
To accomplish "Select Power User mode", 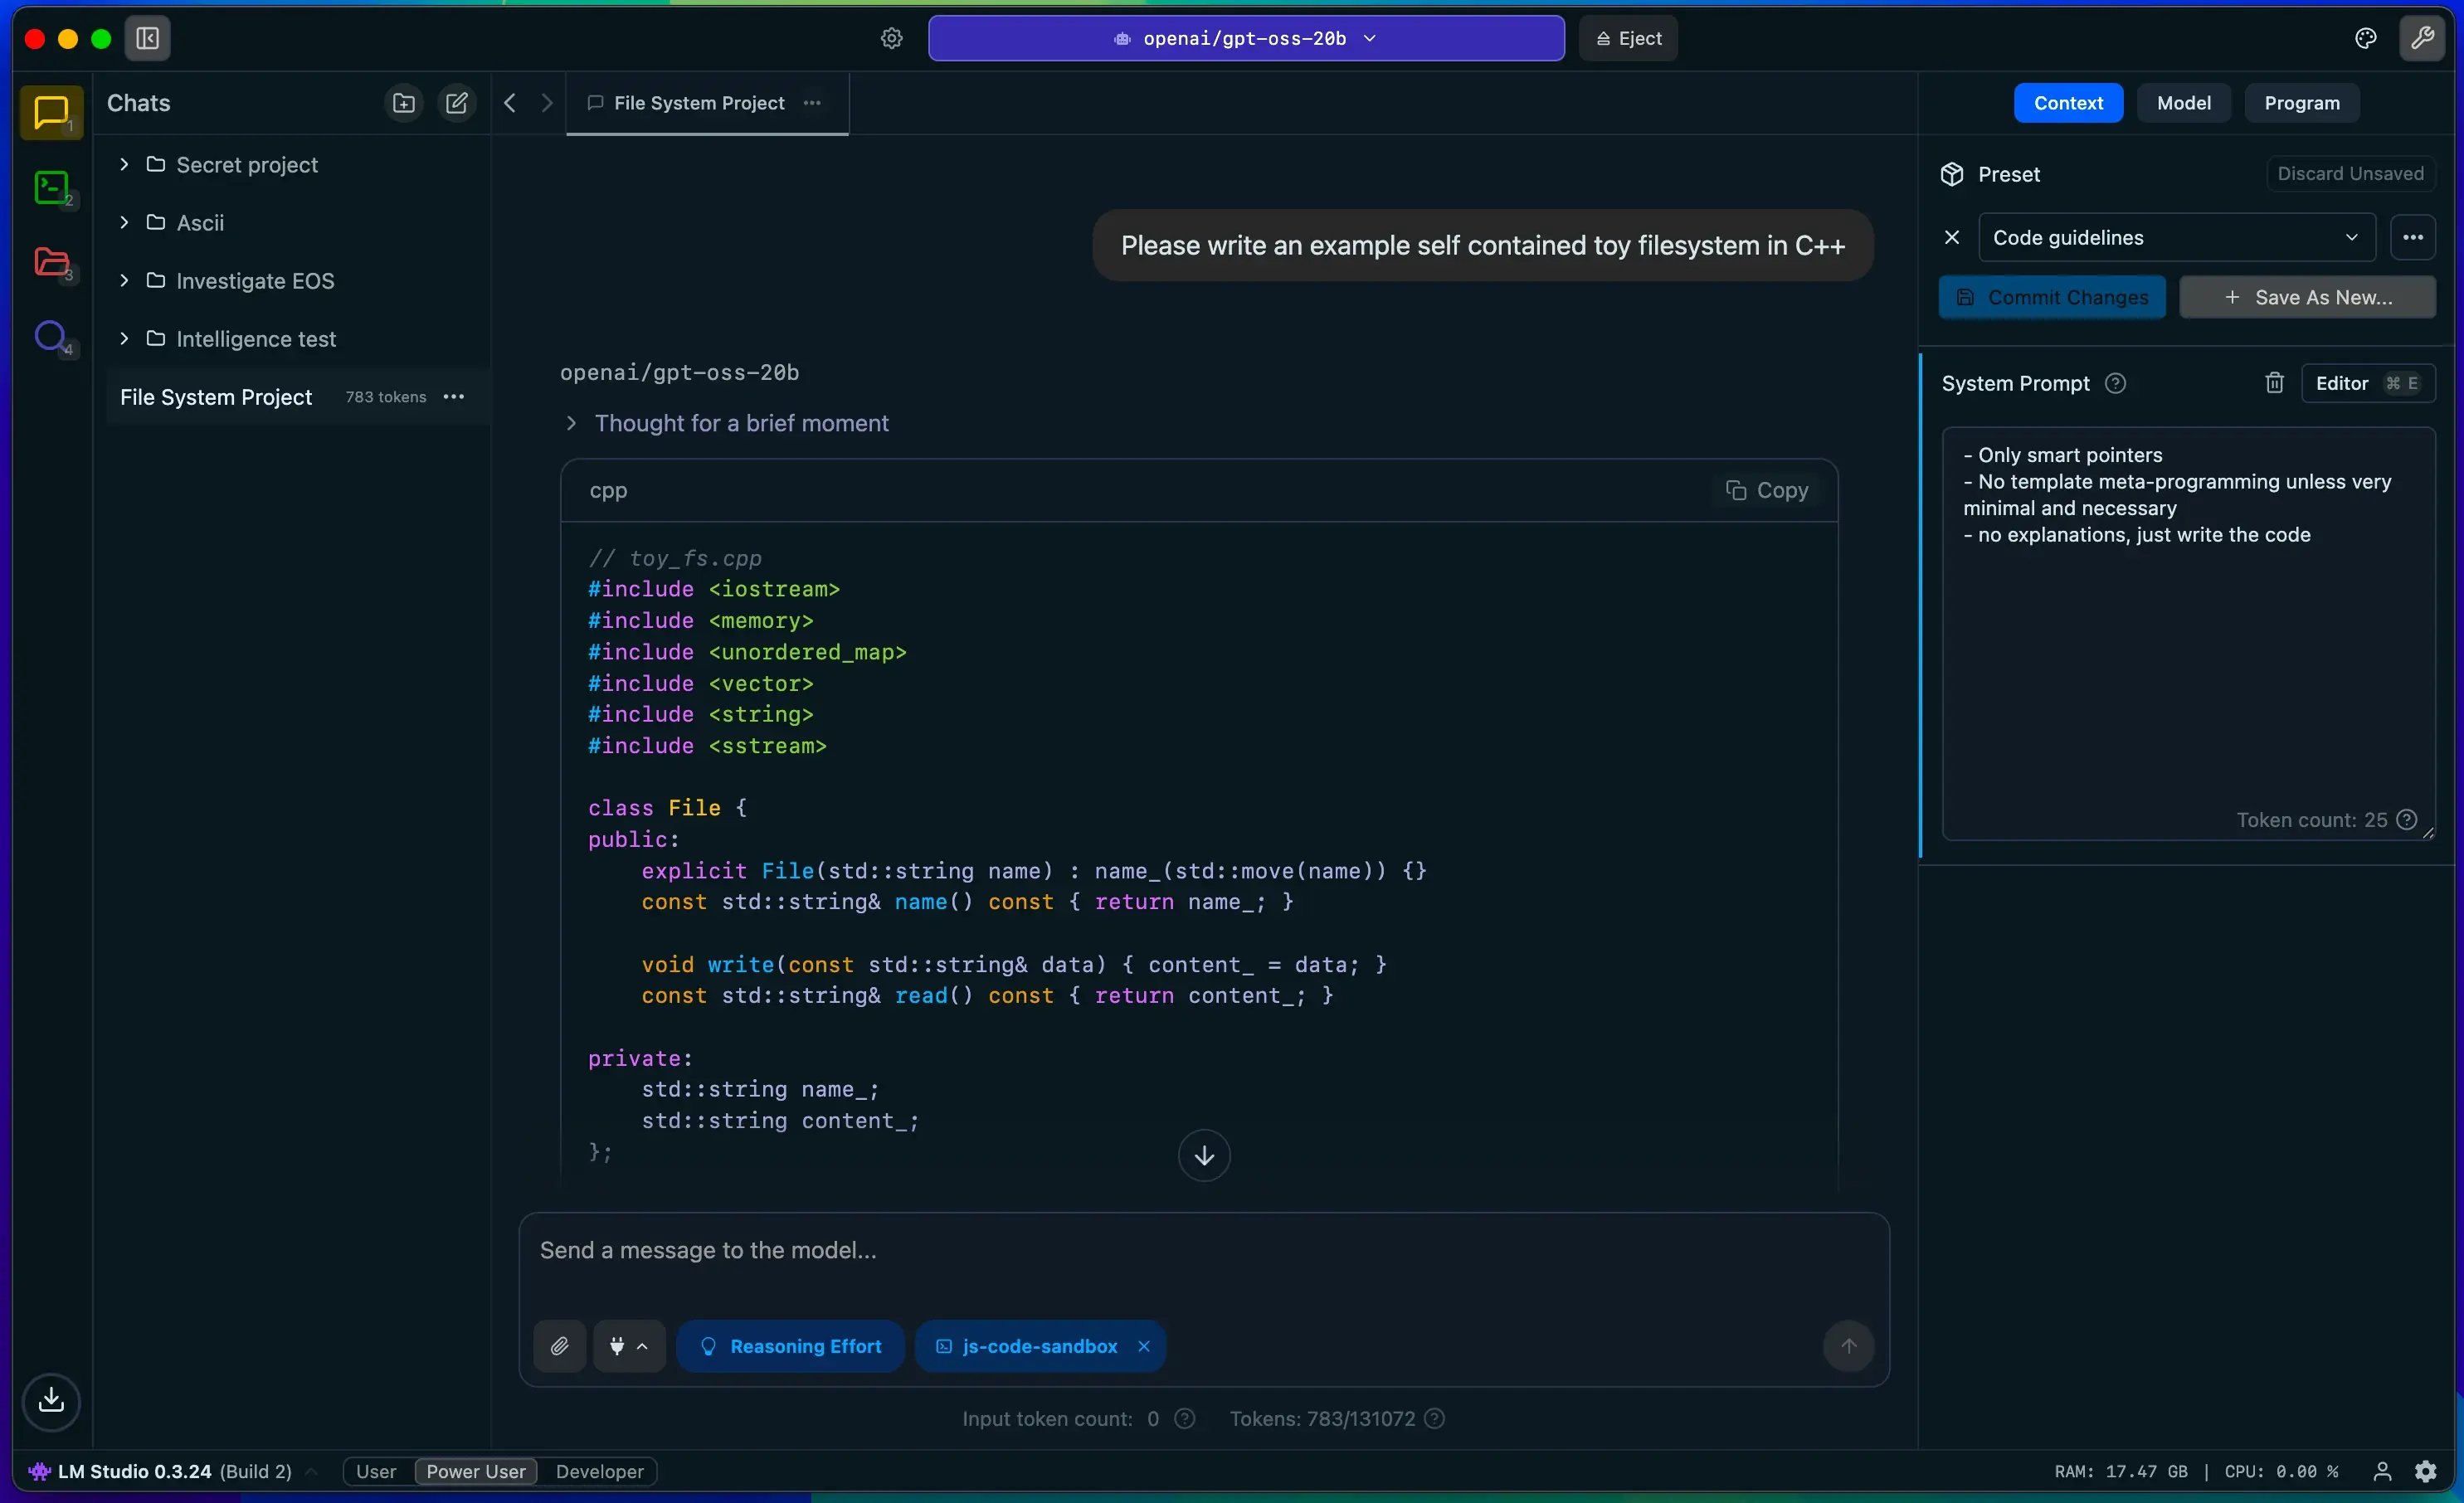I will click(475, 1471).
